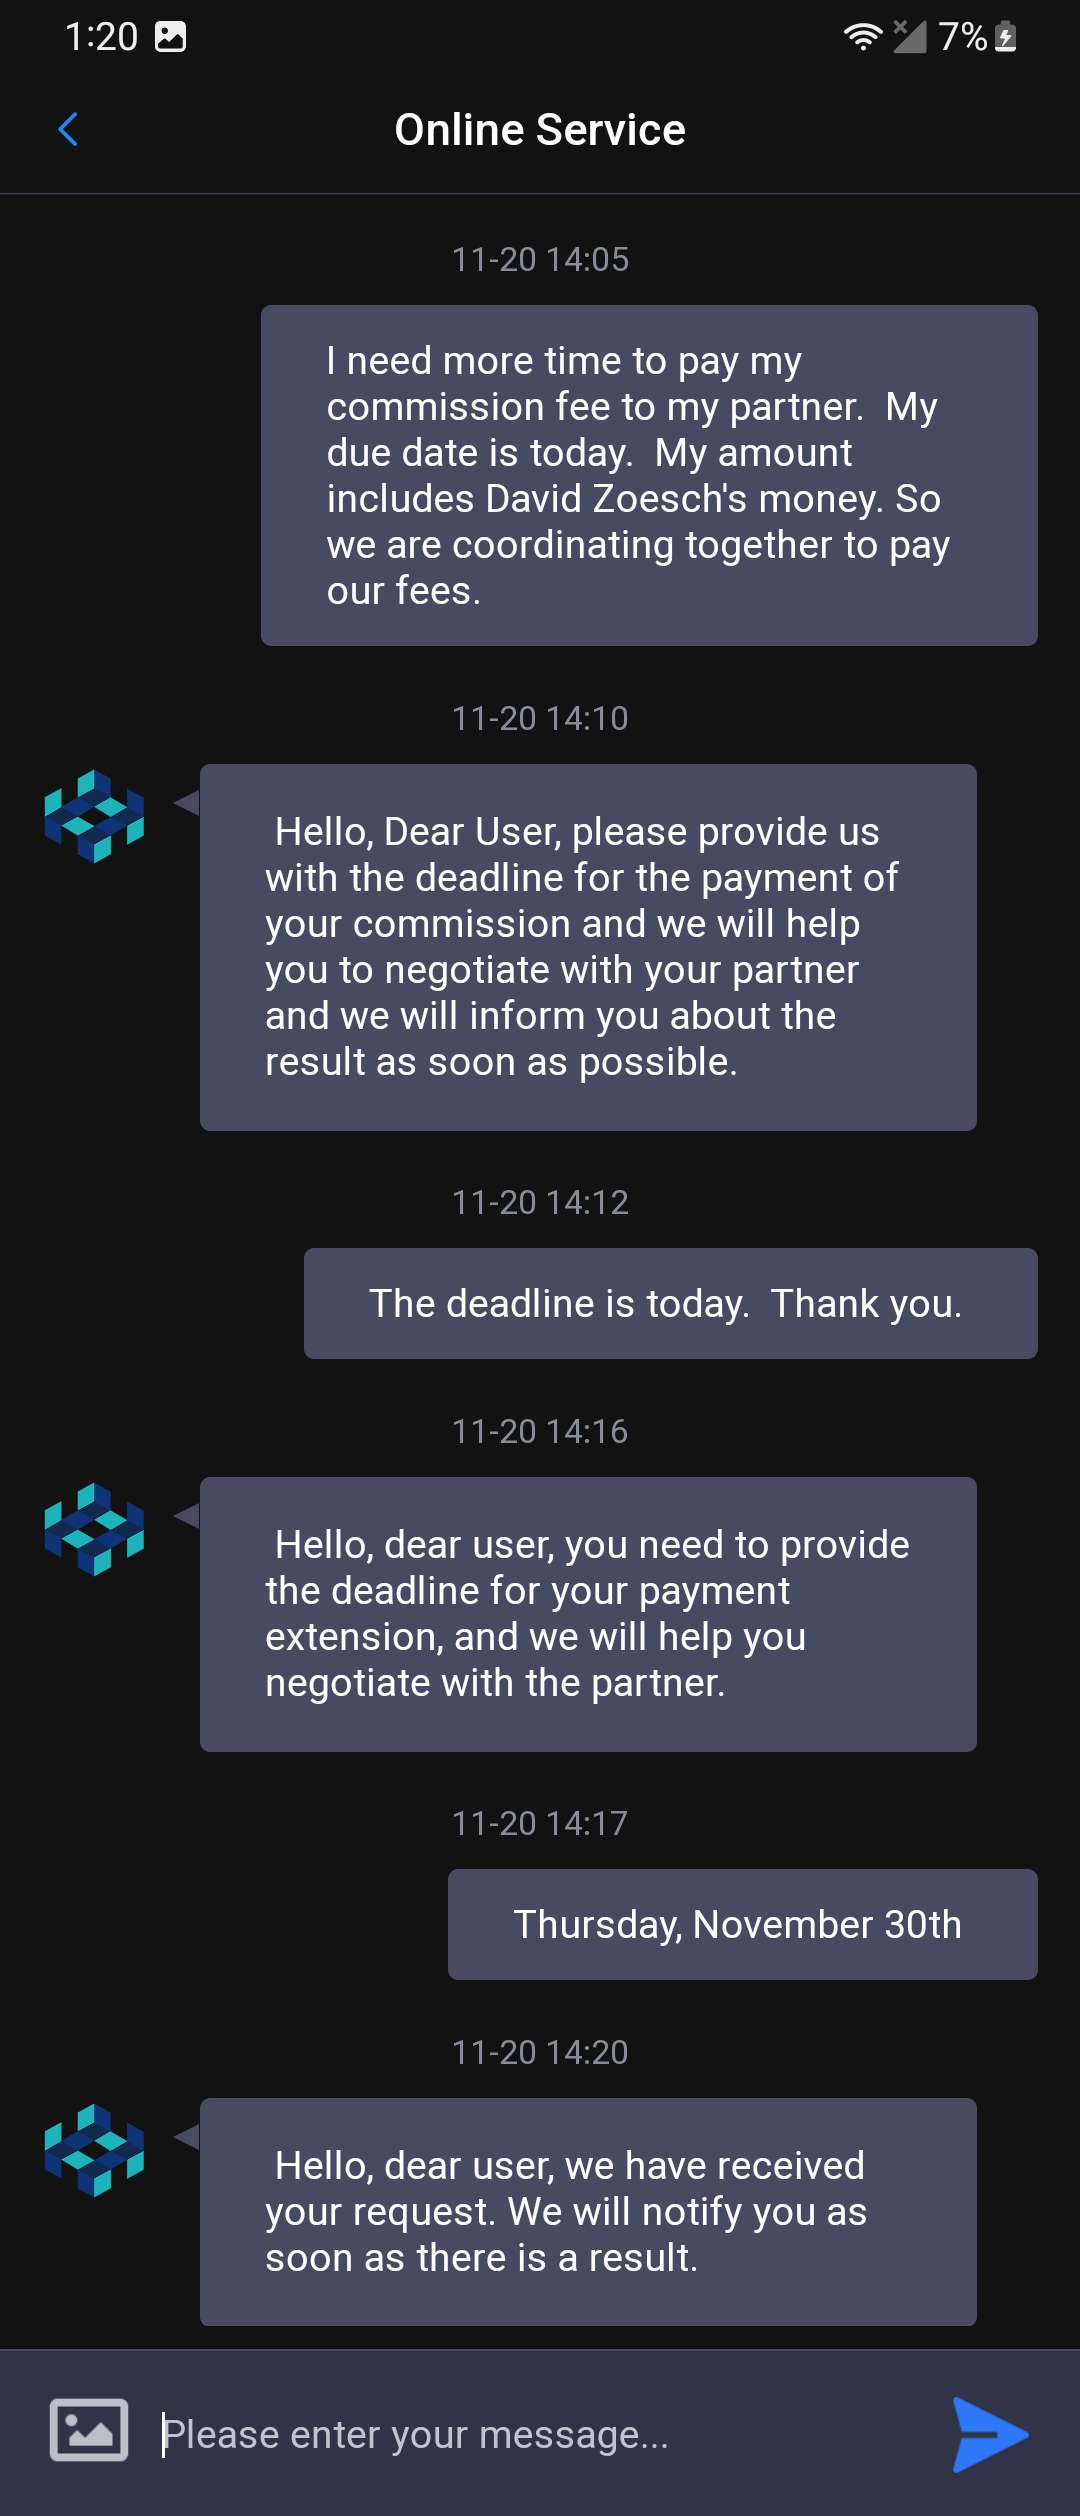The height and width of the screenshot is (2516, 1080).
Task: Tap the "Thursday, November 30th" message bubble
Action: [x=742, y=1924]
